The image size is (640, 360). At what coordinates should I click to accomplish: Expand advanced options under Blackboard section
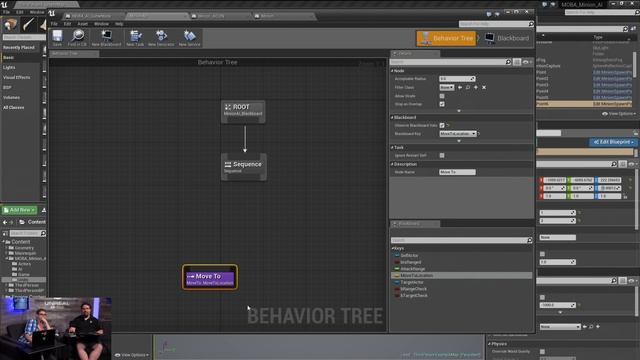click(459, 140)
